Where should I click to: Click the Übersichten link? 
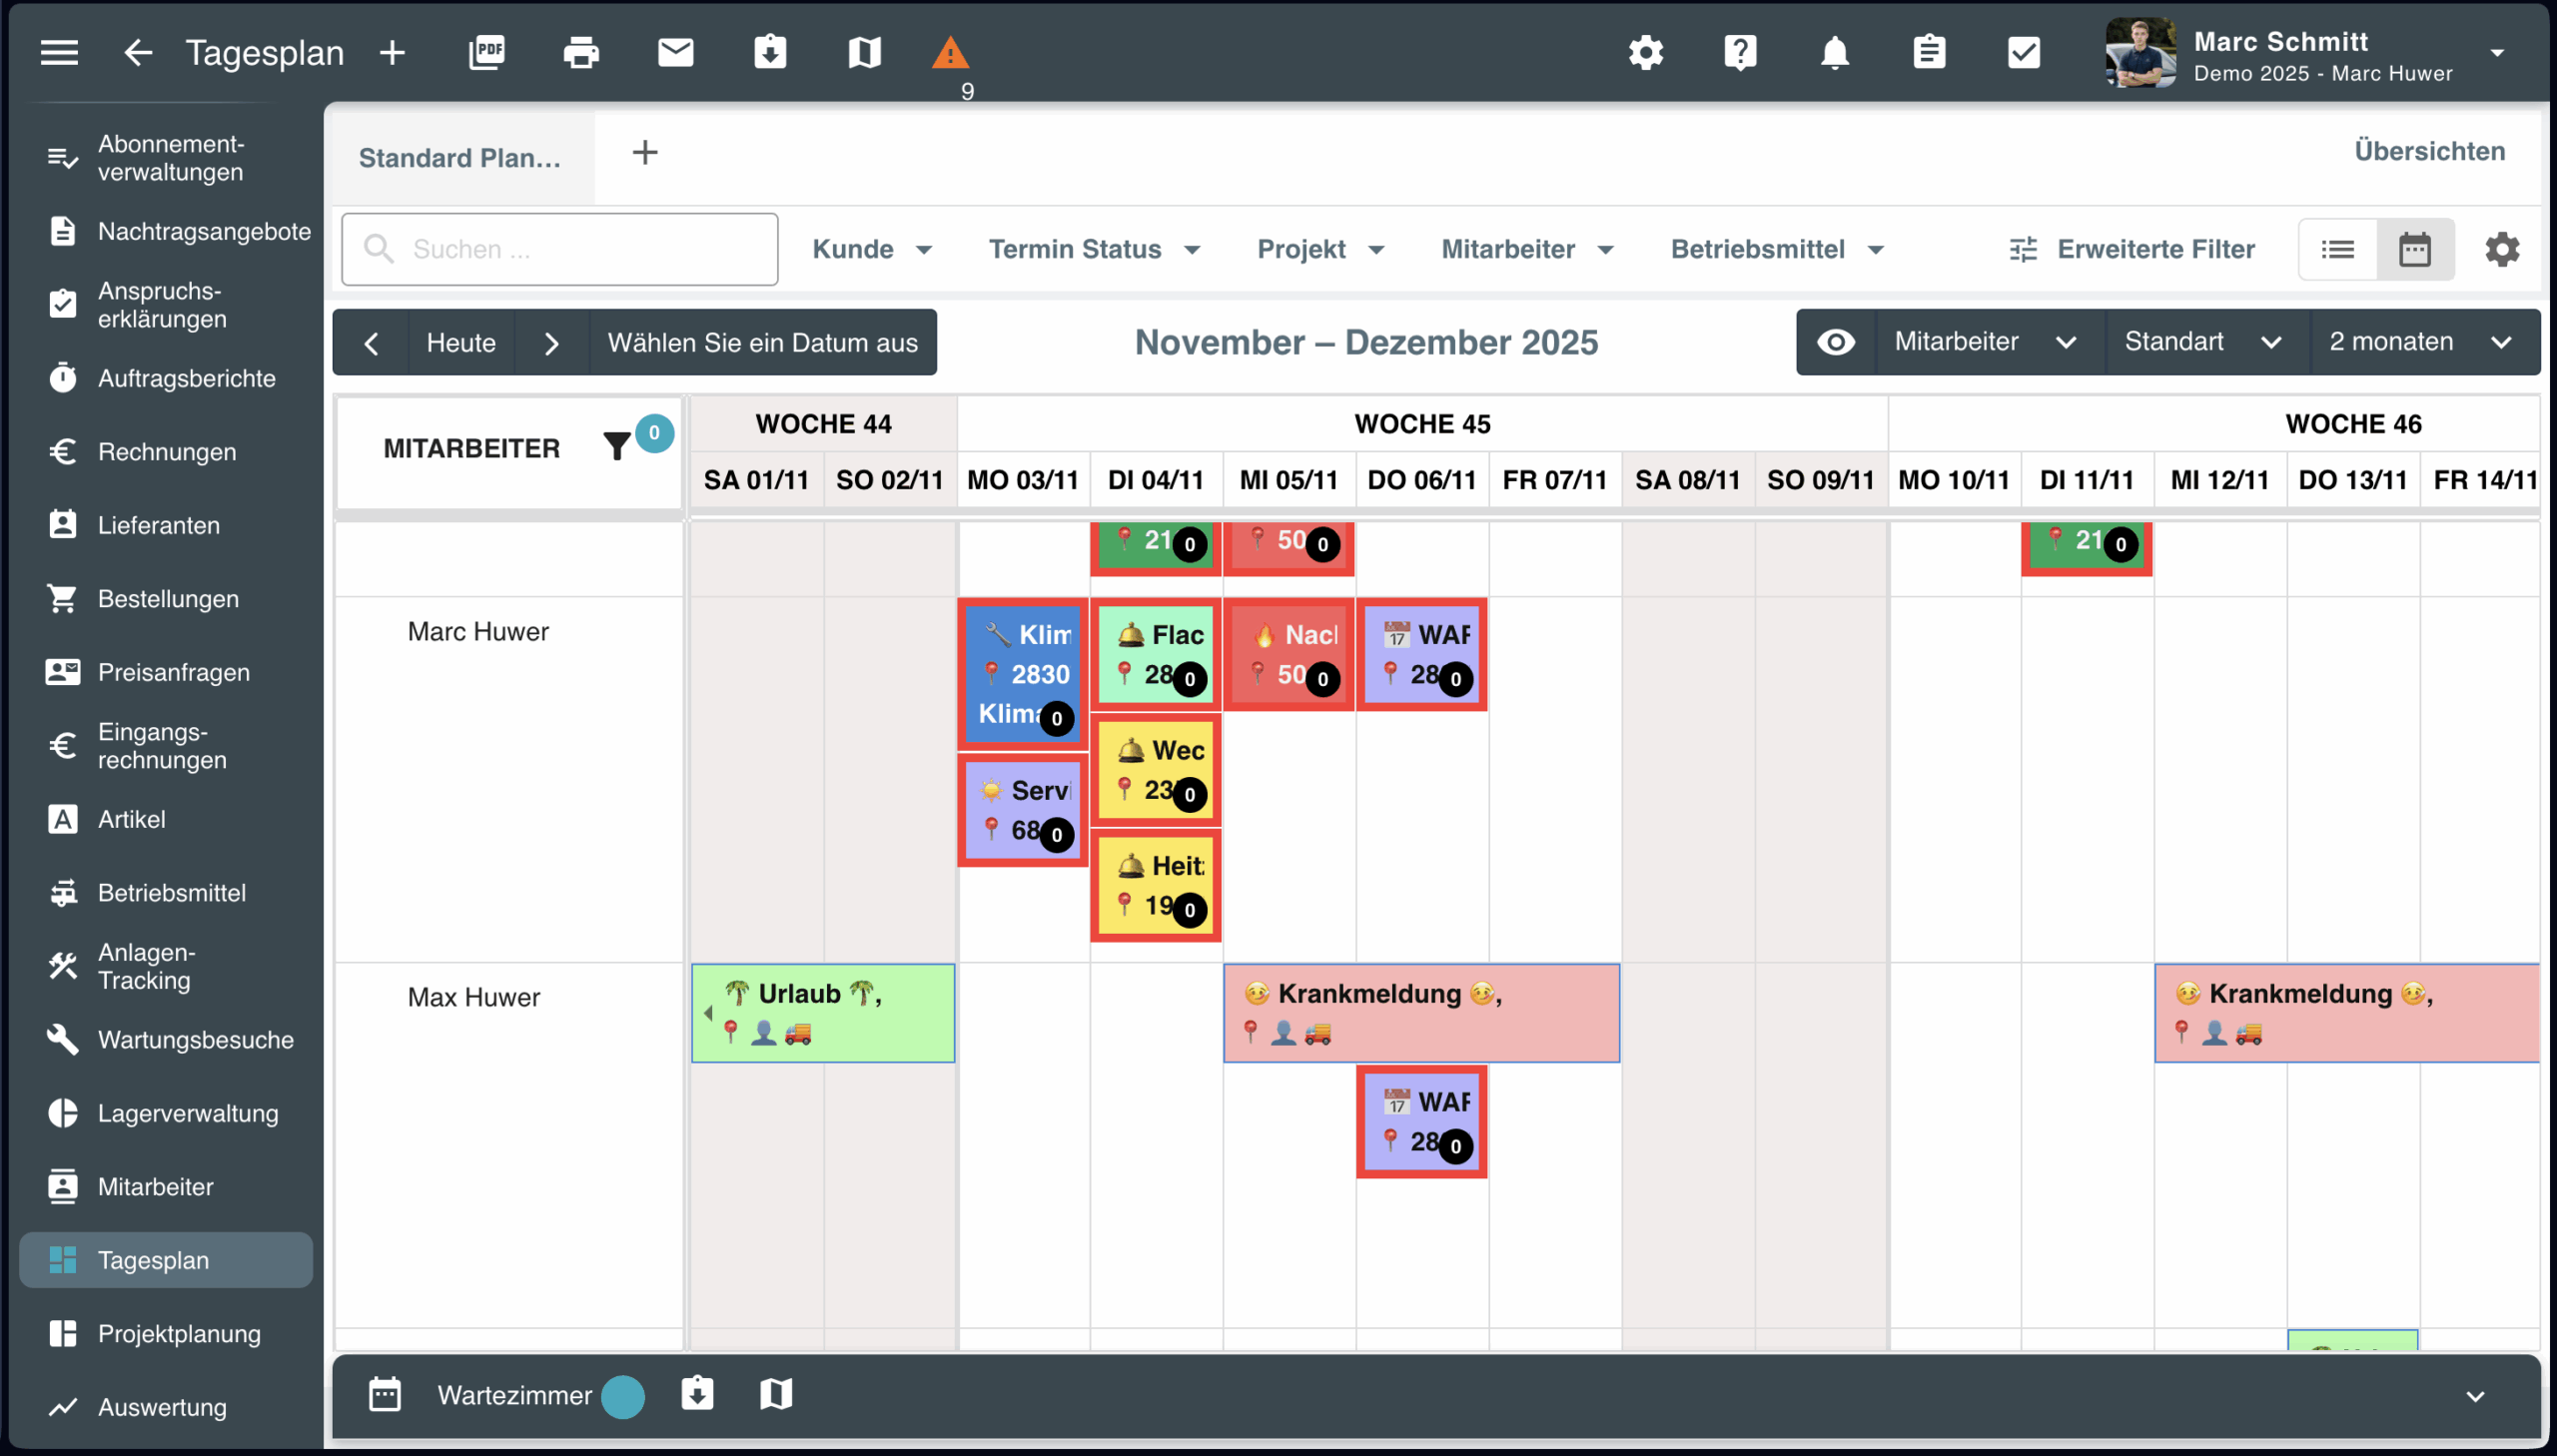click(2429, 151)
